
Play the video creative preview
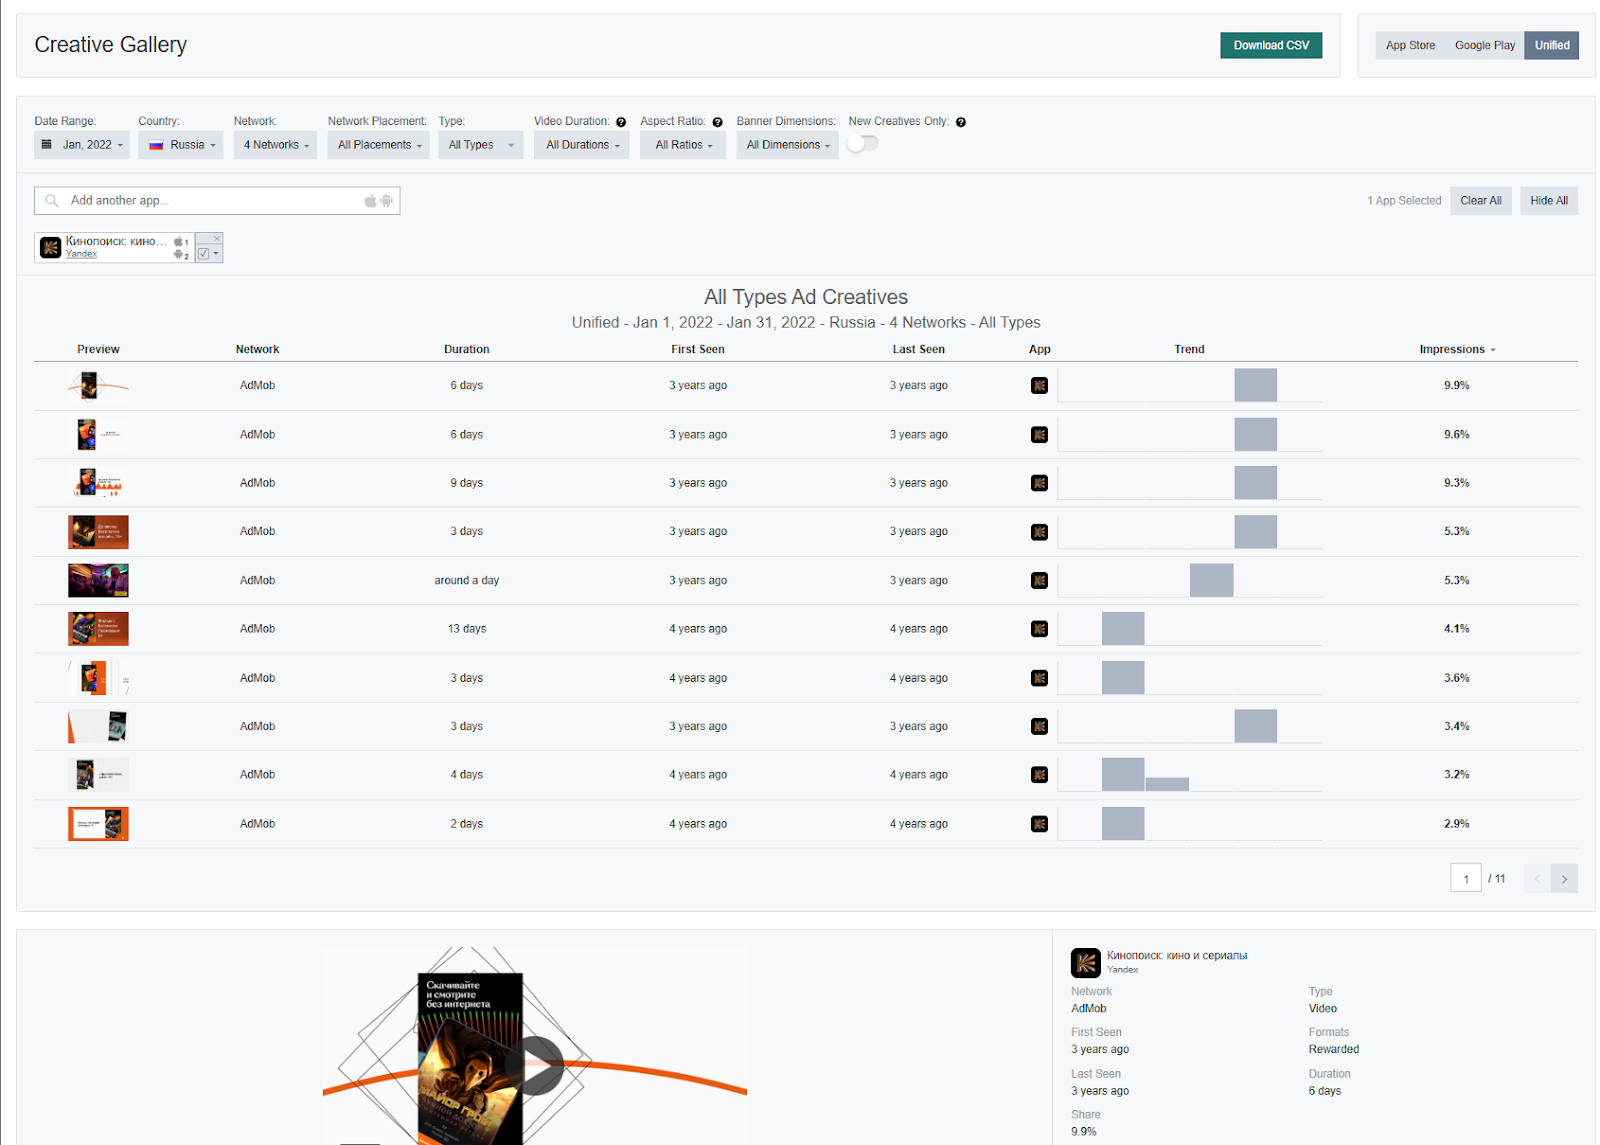[x=537, y=1066]
